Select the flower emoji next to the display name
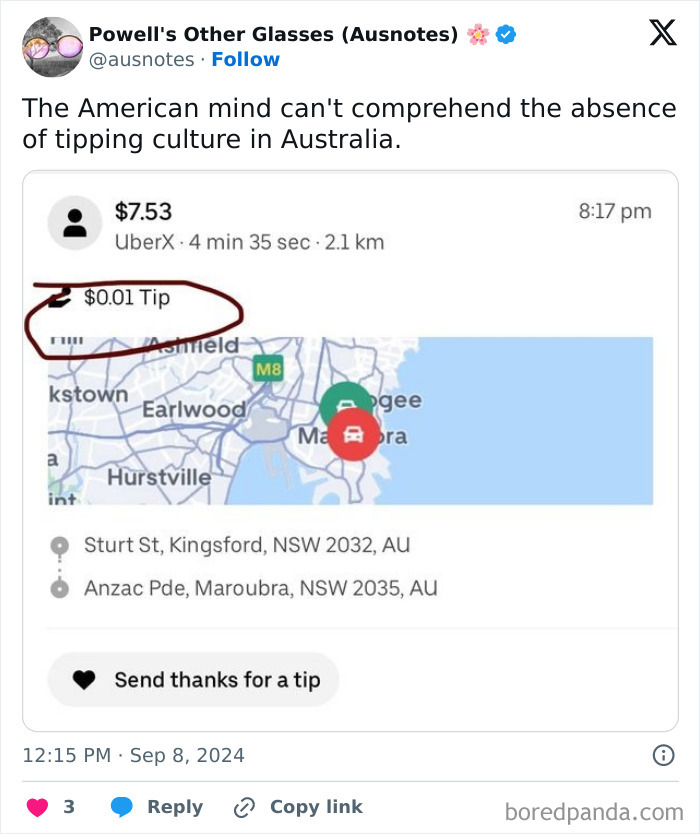The width and height of the screenshot is (700, 834). pyautogui.click(x=476, y=32)
